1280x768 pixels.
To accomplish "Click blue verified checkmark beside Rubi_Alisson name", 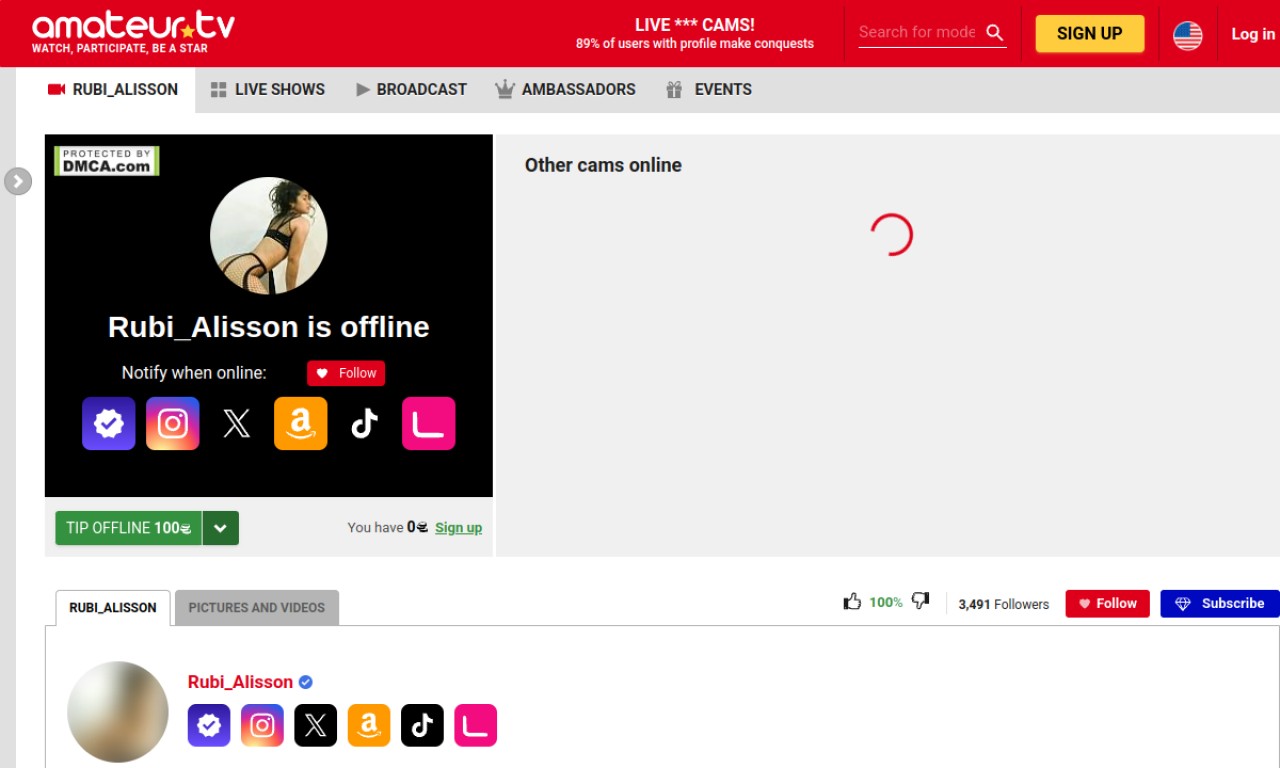I will point(306,682).
